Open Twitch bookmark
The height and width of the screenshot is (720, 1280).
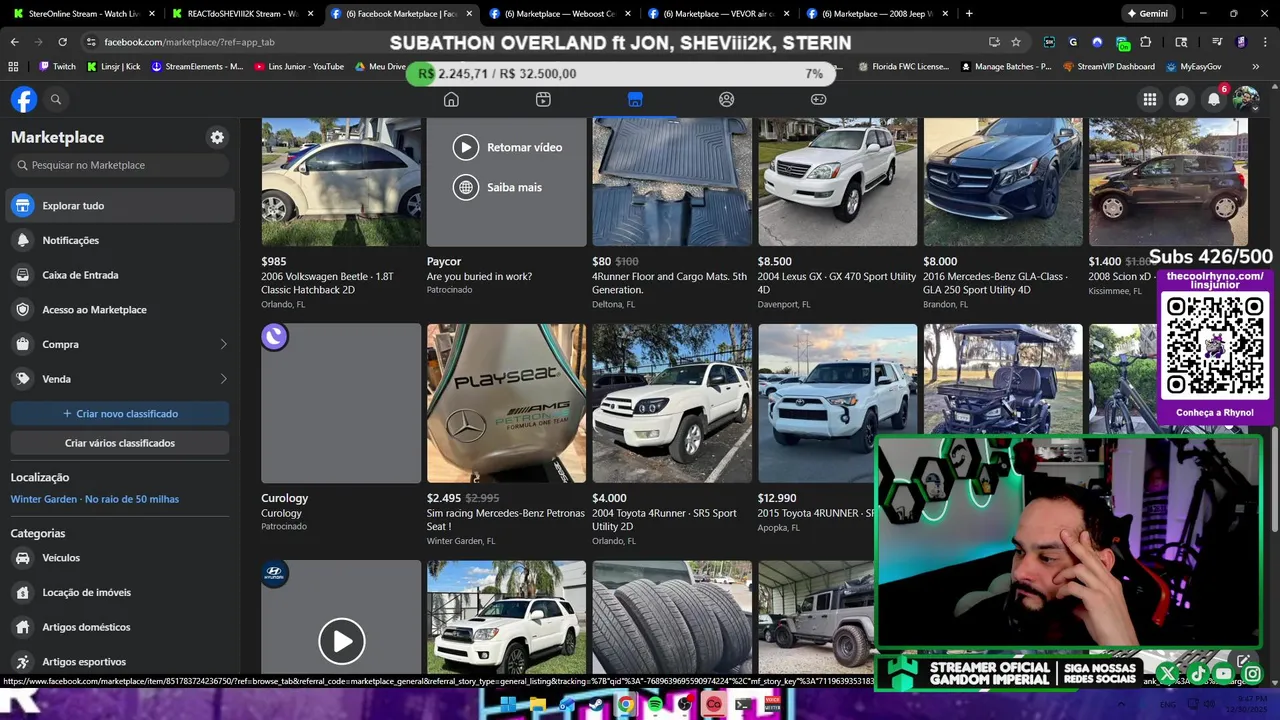[x=57, y=66]
